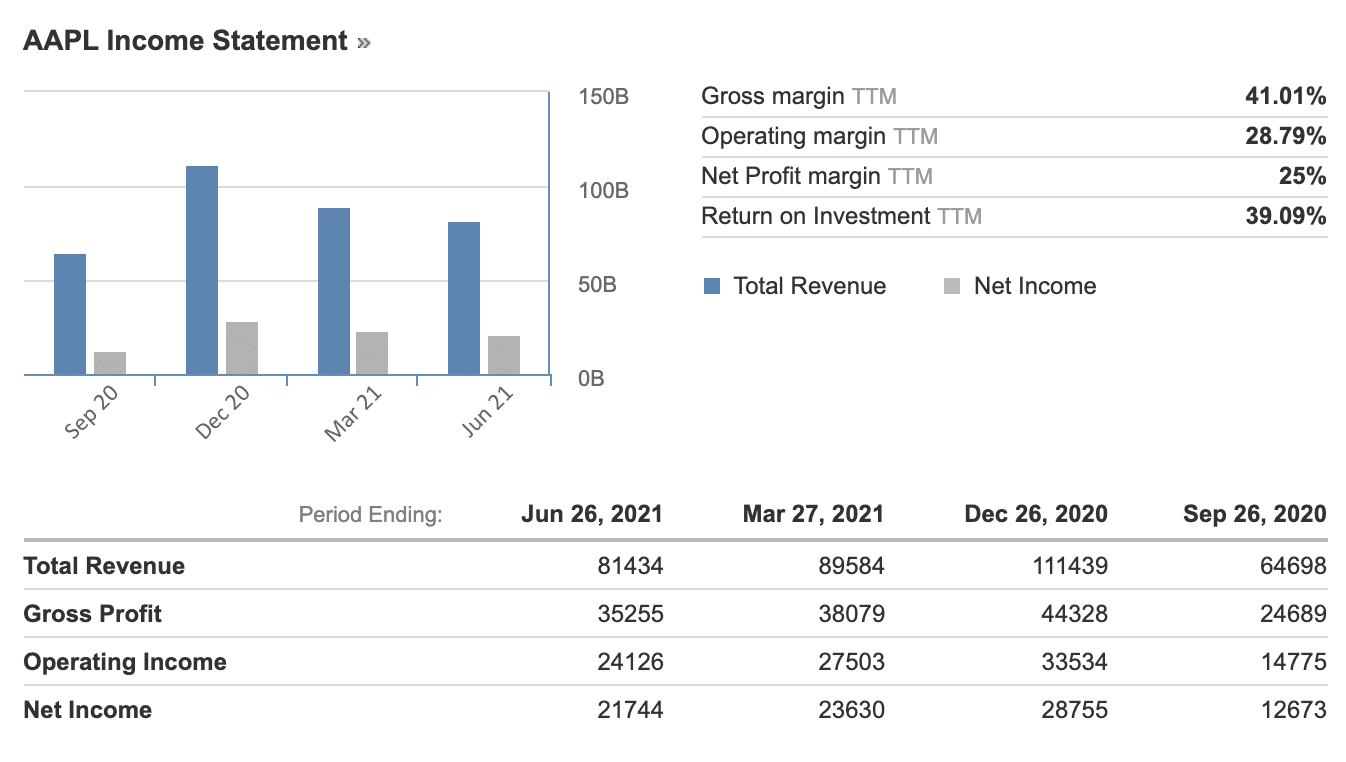Click the gray Net Income legend swatch
1346x762 pixels.
[952, 286]
